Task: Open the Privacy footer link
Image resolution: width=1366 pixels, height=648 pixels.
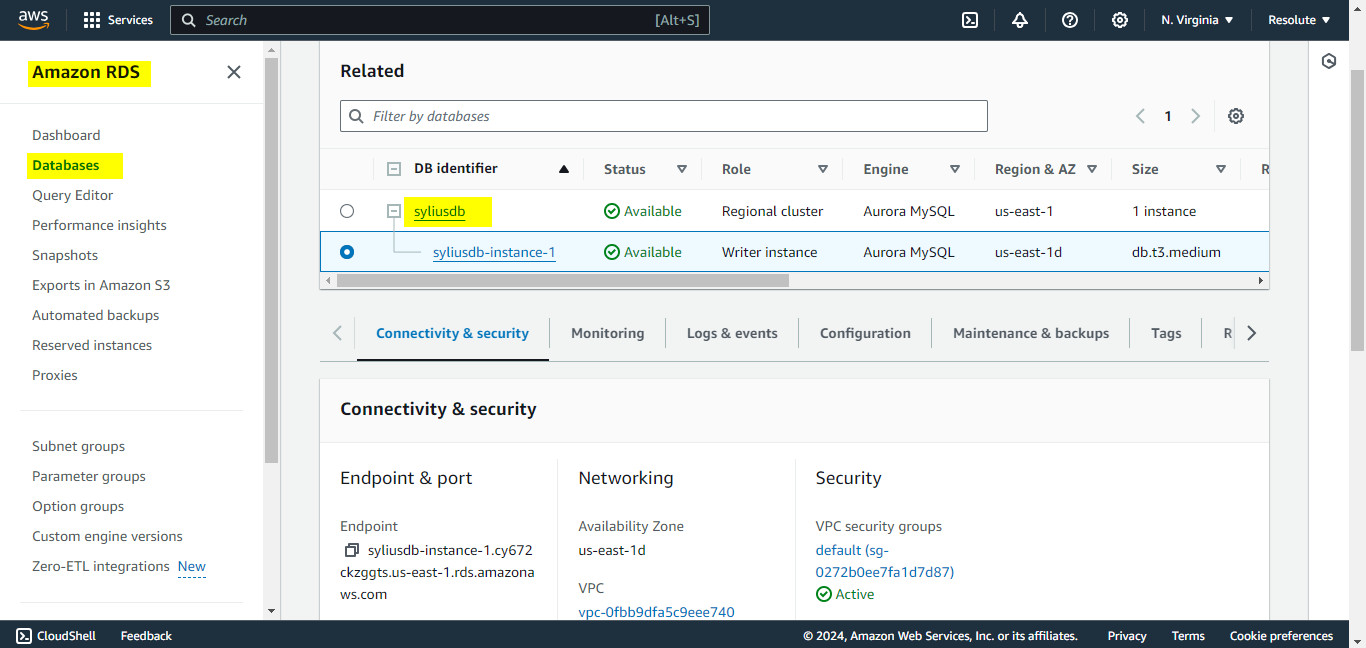Action: [1127, 636]
